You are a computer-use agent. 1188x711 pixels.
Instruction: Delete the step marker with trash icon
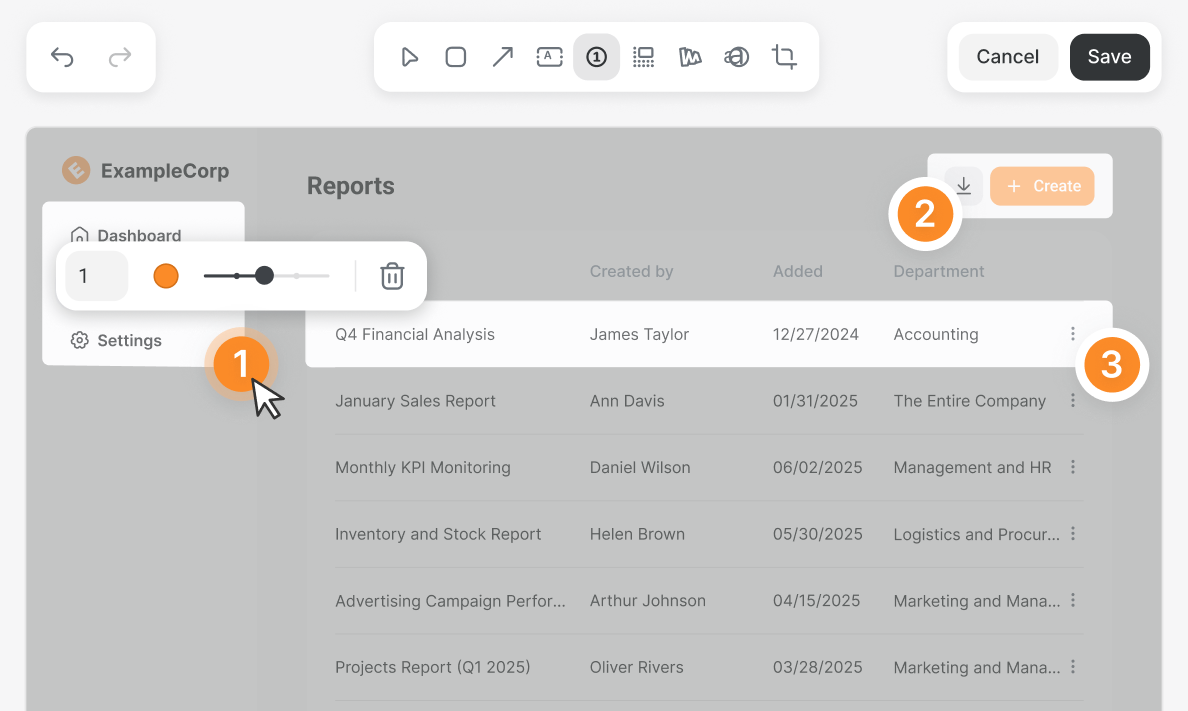392,276
